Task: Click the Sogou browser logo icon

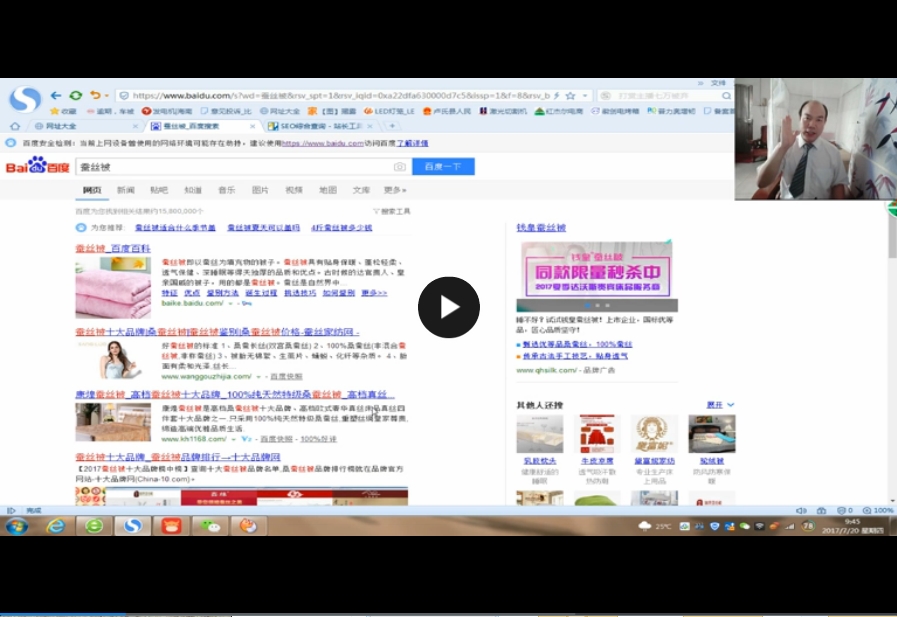Action: (25, 98)
